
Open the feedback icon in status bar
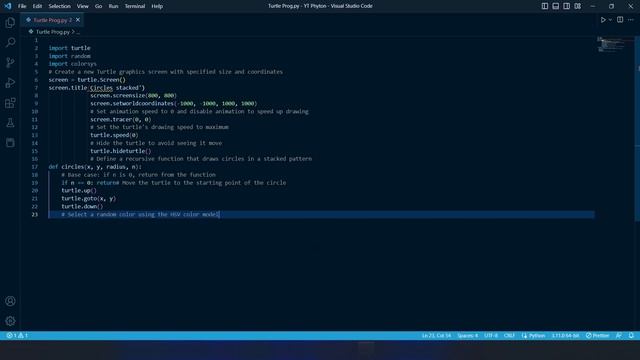point(619,336)
